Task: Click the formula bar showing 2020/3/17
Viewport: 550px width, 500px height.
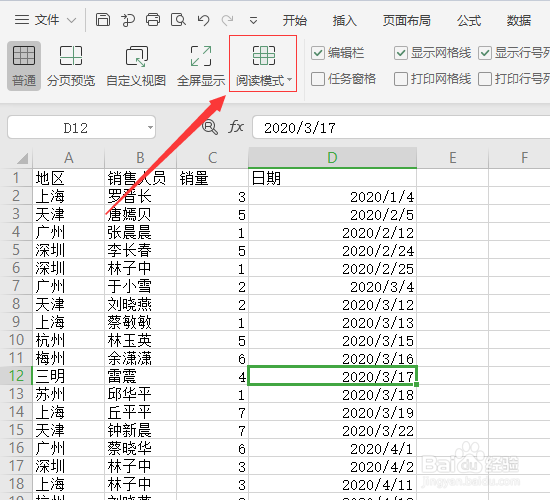Action: [x=401, y=128]
